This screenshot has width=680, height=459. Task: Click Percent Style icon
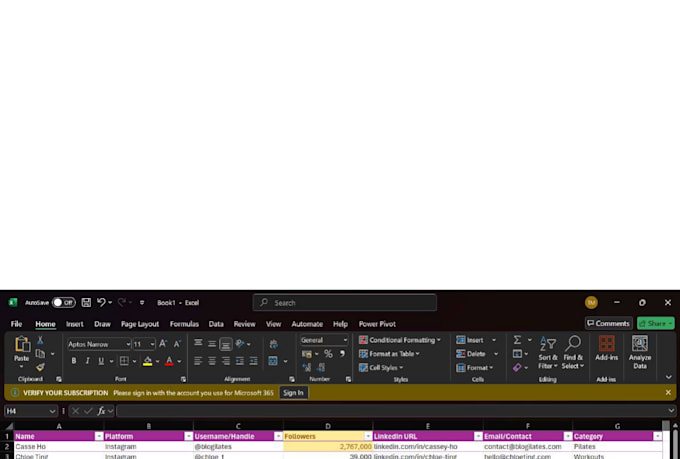pyautogui.click(x=328, y=354)
